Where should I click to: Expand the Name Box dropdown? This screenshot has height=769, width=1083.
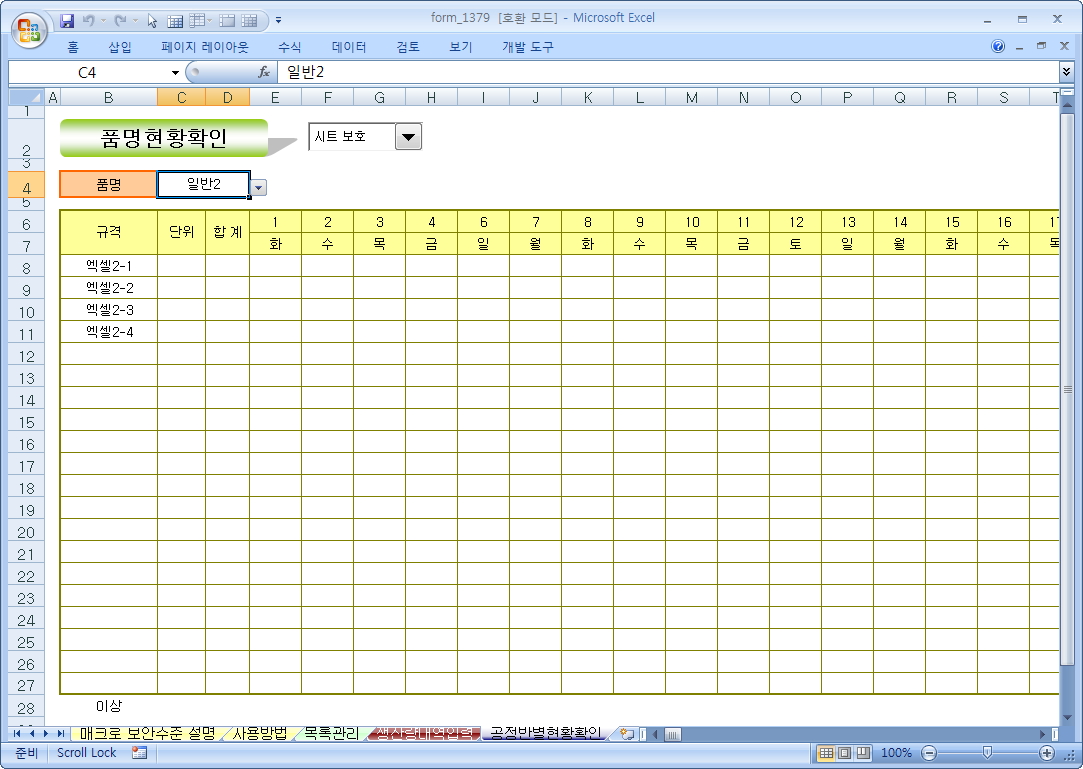[175, 72]
